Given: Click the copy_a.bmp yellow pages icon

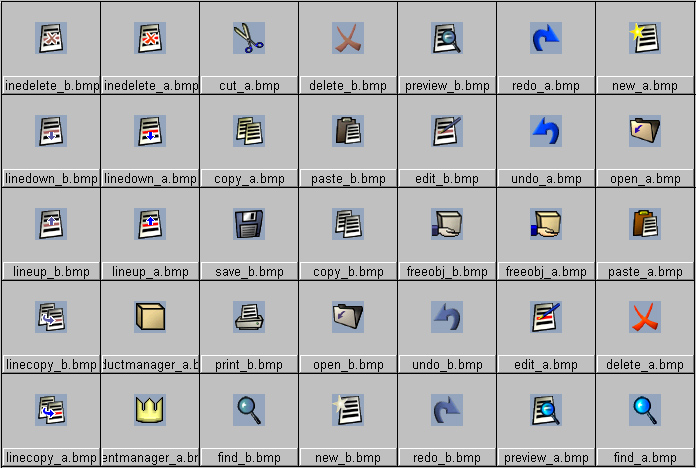Looking at the screenshot, I should pos(249,131).
